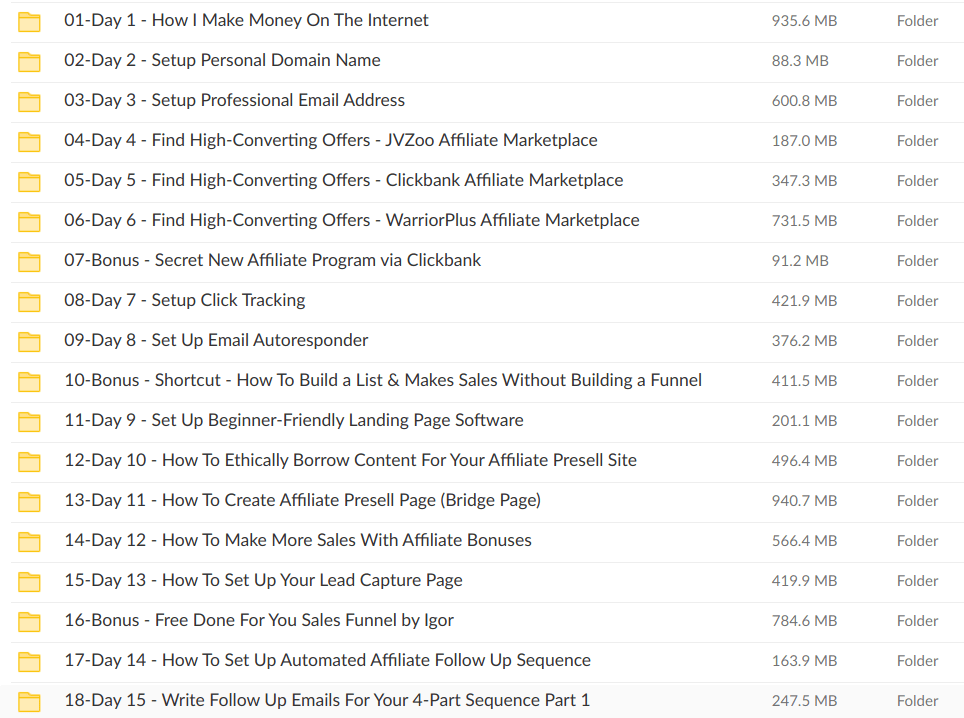Screen dimensions: 964x718
Task: Open the Clickbank Affiliate Marketplace folder
Action: pyautogui.click(x=343, y=180)
